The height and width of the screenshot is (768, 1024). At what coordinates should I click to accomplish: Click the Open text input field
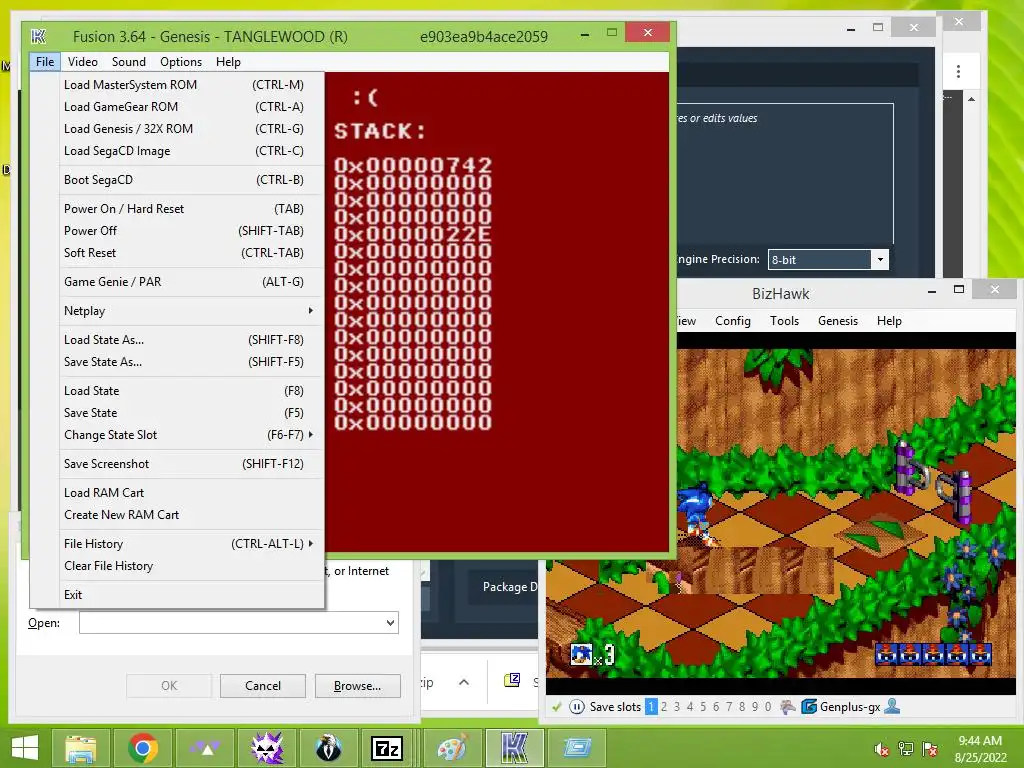pyautogui.click(x=239, y=622)
